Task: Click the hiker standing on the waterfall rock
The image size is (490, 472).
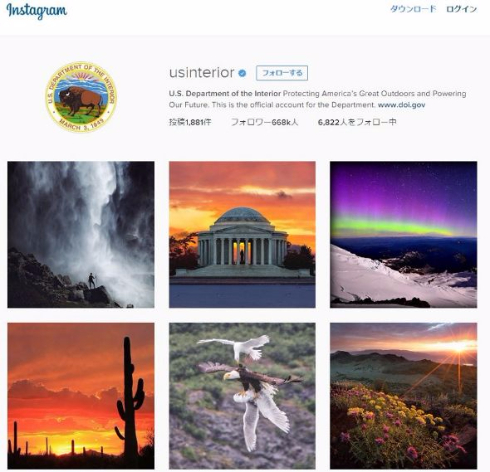Action: pyautogui.click(x=91, y=281)
